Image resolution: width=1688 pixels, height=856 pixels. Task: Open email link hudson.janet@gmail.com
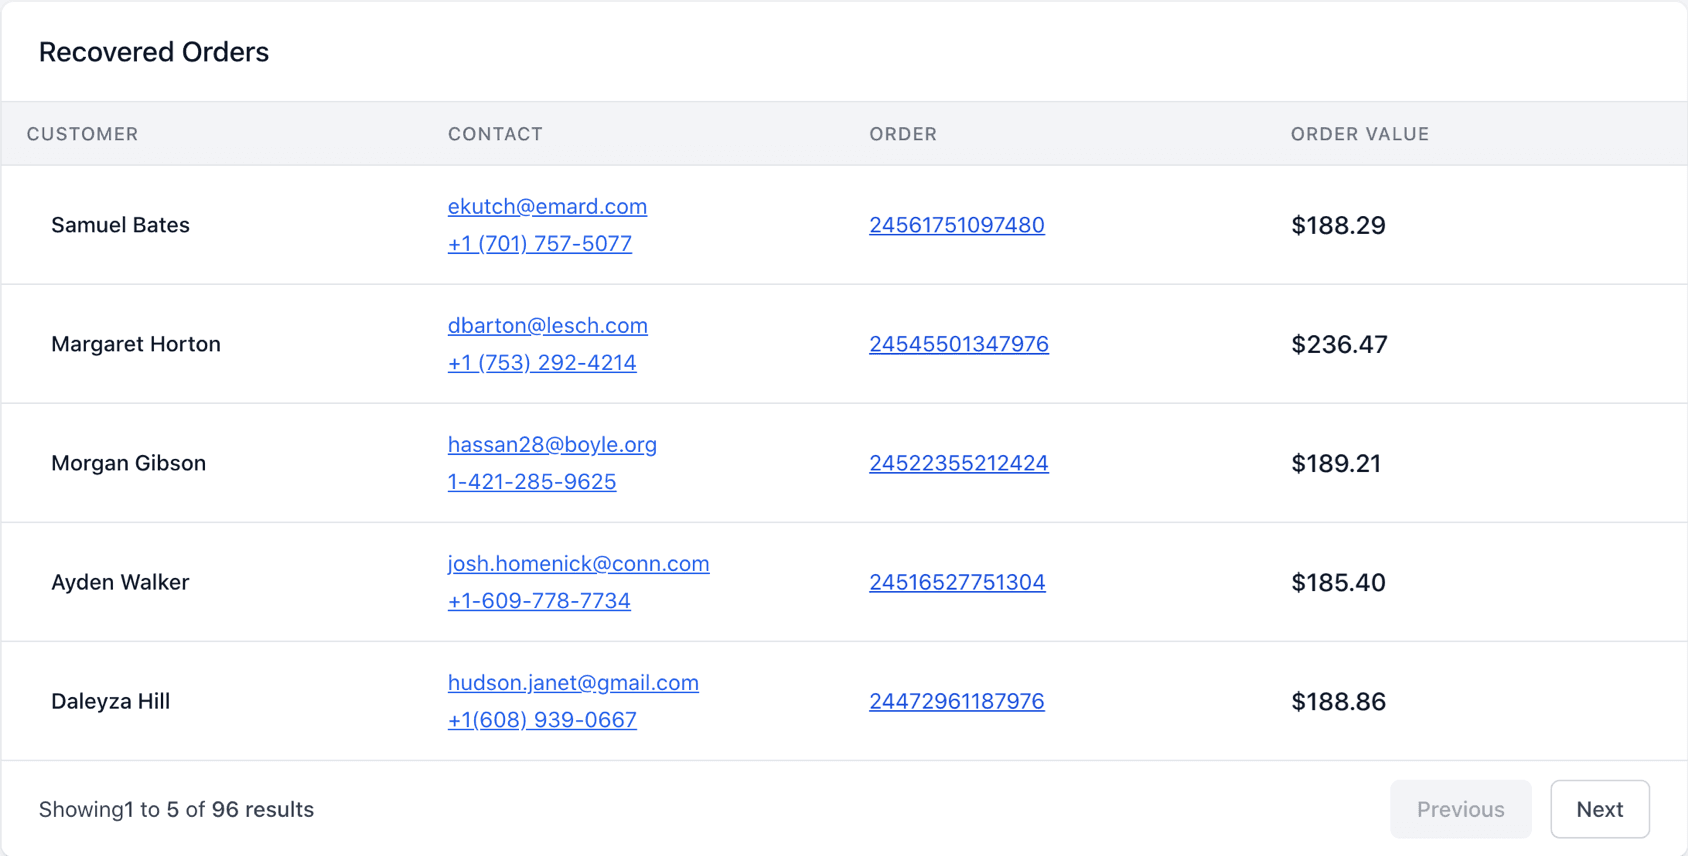573,682
